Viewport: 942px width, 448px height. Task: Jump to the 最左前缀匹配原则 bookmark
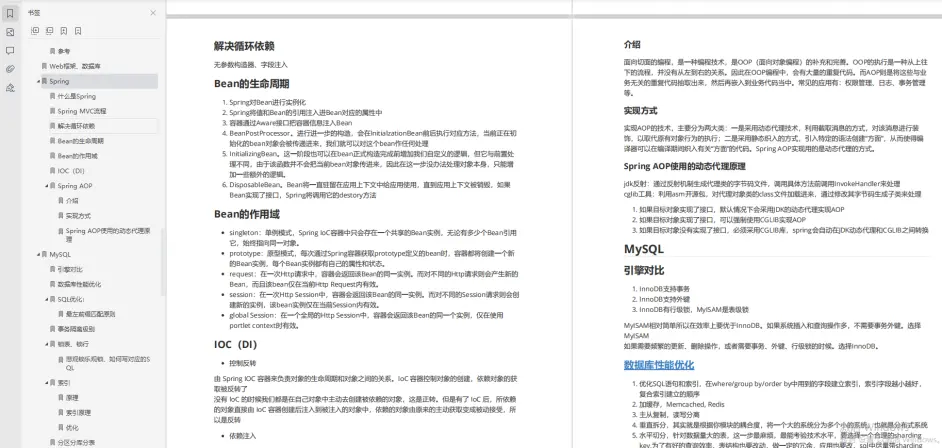(x=90, y=314)
